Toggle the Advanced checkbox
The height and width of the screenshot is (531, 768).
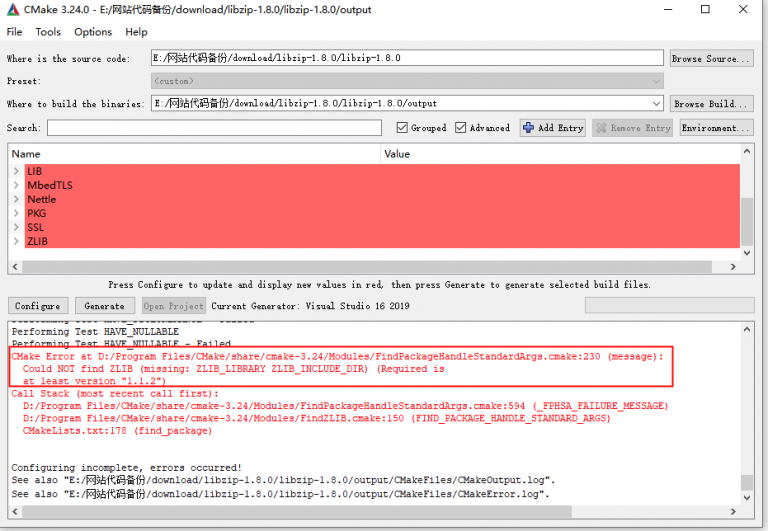[461, 128]
